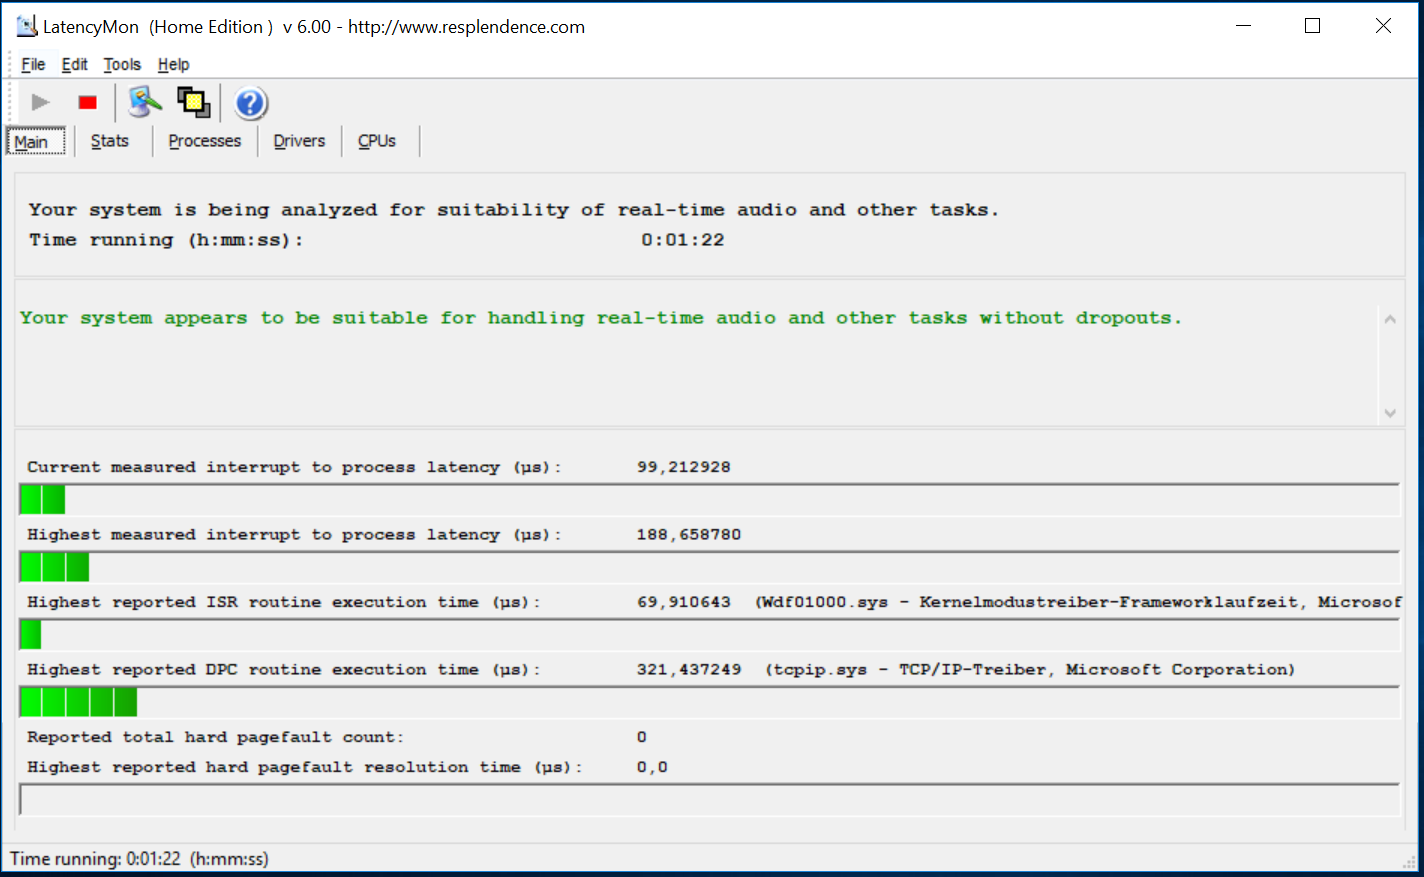Click the current interrupt latency green bar
Screen dimensions: 1424x877
point(42,499)
